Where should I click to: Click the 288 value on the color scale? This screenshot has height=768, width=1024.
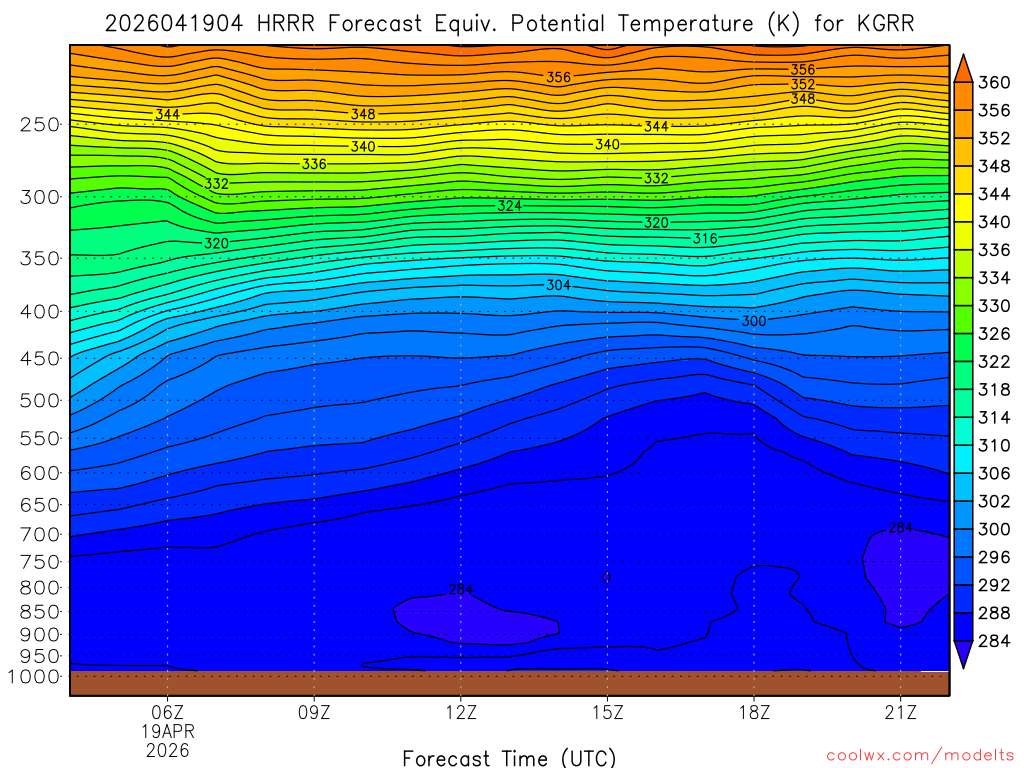[994, 613]
